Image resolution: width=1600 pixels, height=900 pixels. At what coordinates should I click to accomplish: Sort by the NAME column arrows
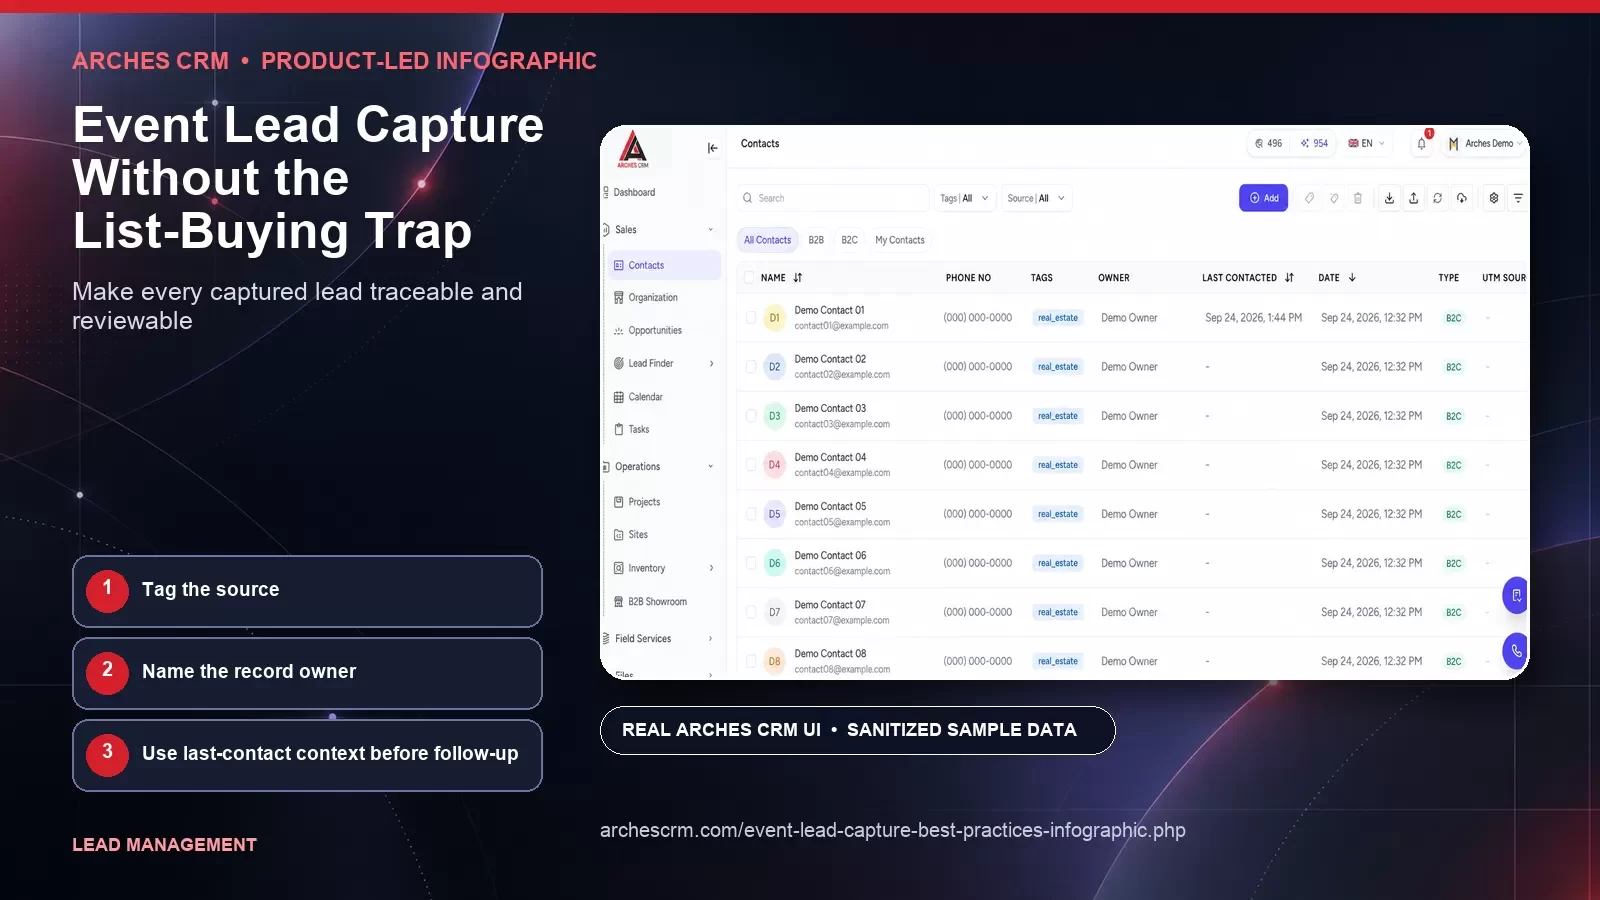798,278
